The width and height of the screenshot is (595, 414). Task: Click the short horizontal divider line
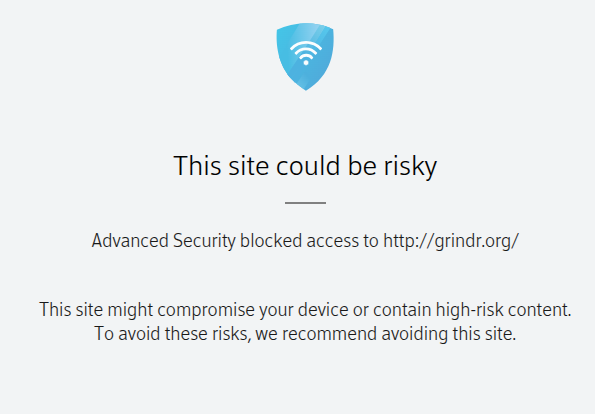(x=305, y=203)
